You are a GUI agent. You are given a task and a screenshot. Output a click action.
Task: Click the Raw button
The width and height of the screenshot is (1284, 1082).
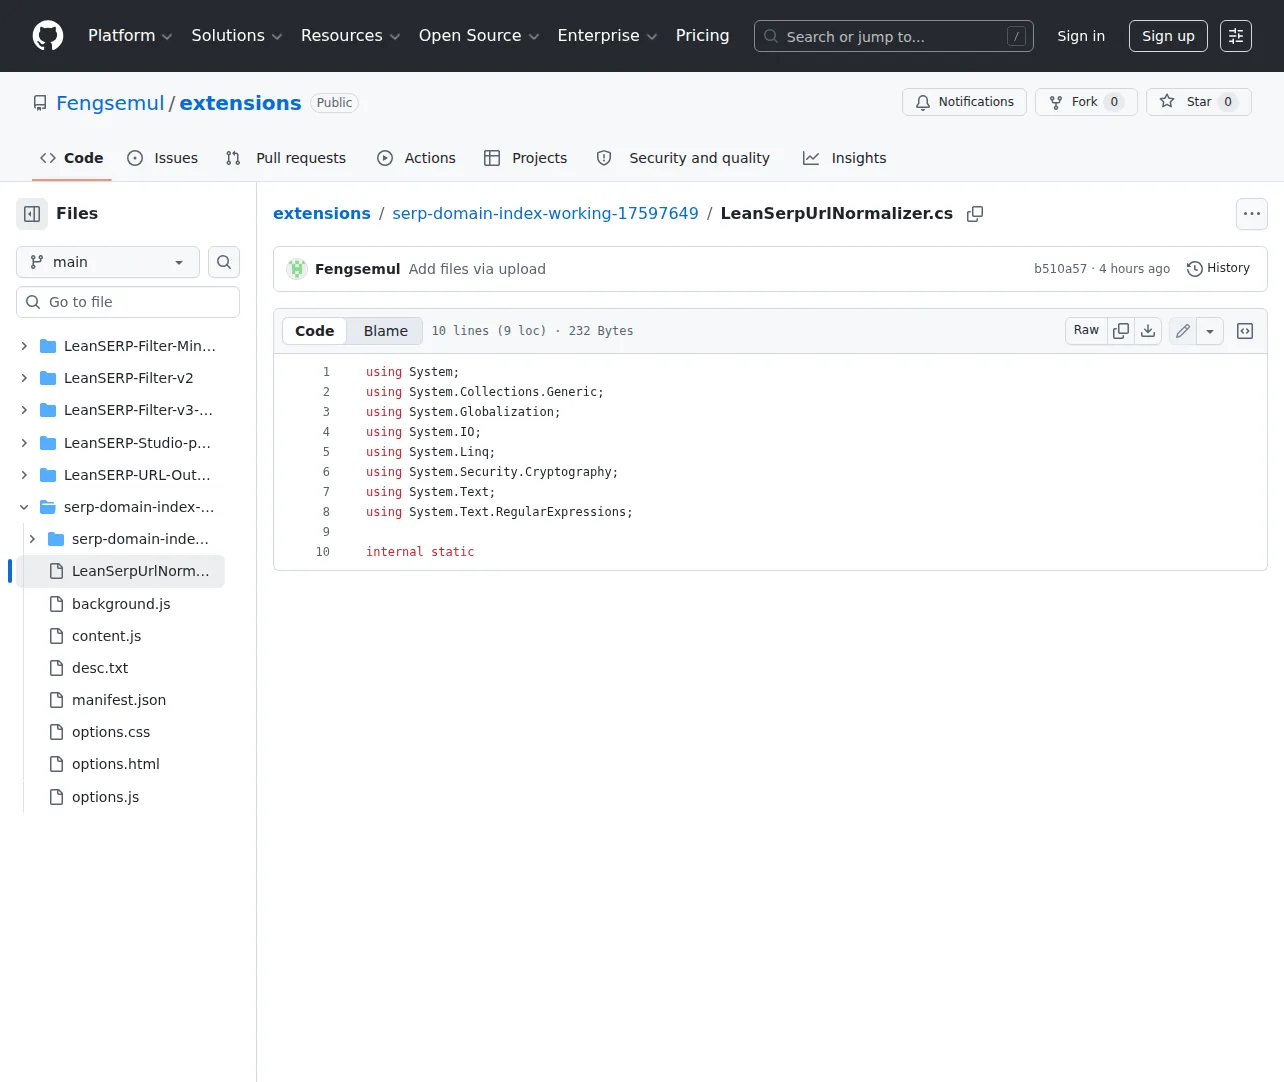pos(1086,331)
